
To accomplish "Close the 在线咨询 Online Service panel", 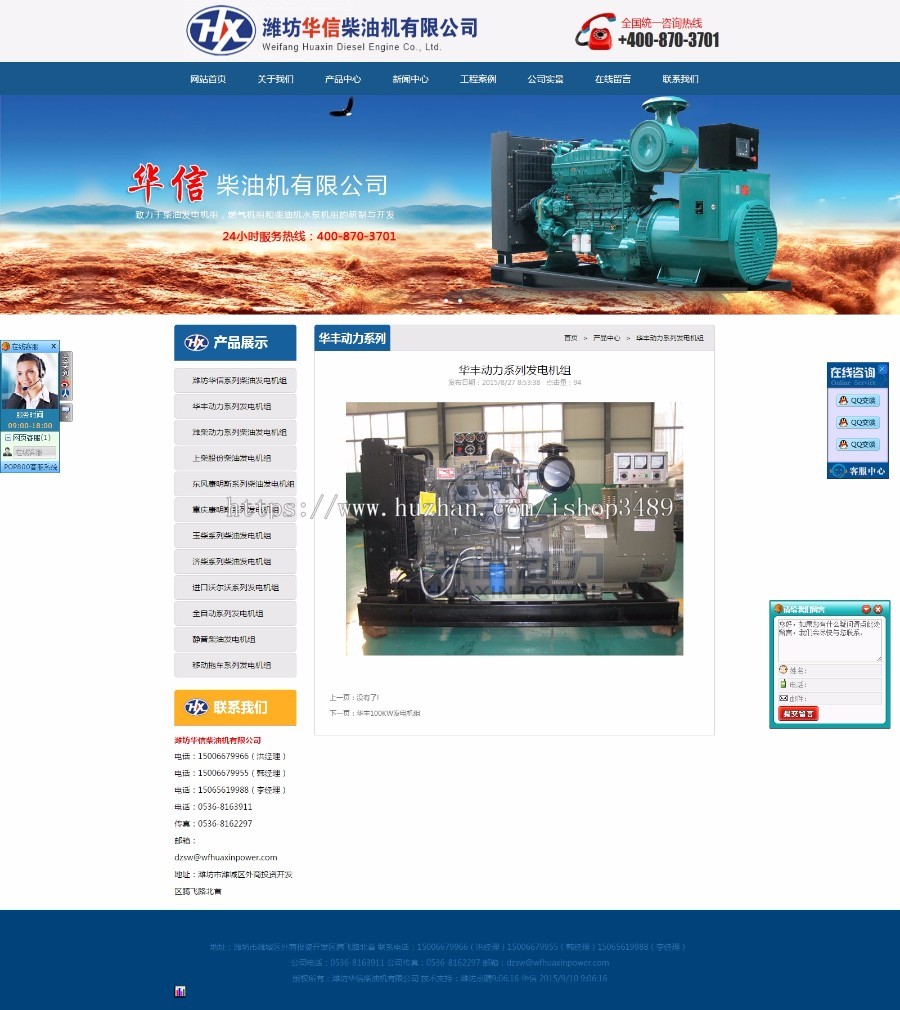I will click(882, 370).
